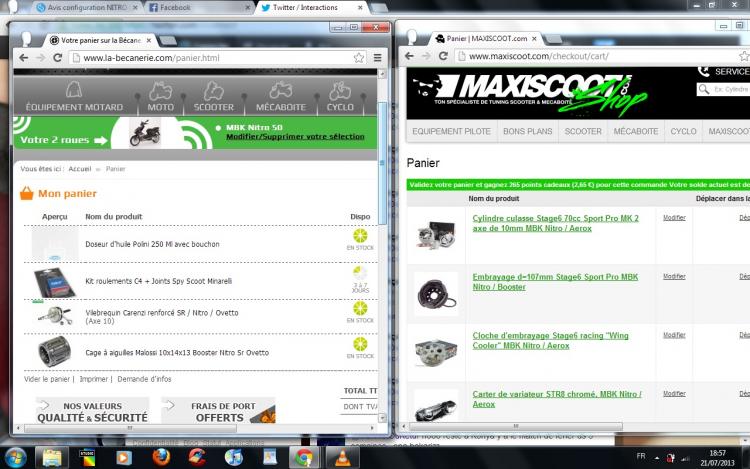Click Kit roulements product thumbnail

coord(55,282)
